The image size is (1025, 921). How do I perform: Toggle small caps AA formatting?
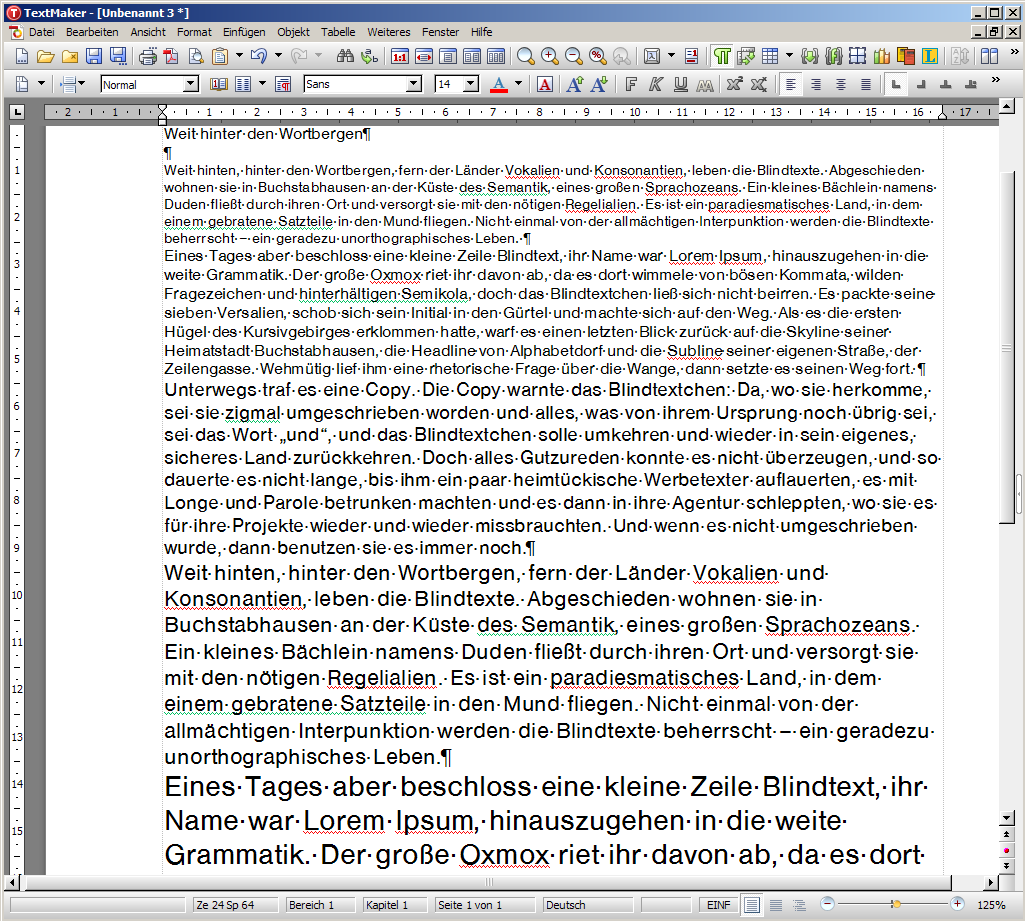705,84
